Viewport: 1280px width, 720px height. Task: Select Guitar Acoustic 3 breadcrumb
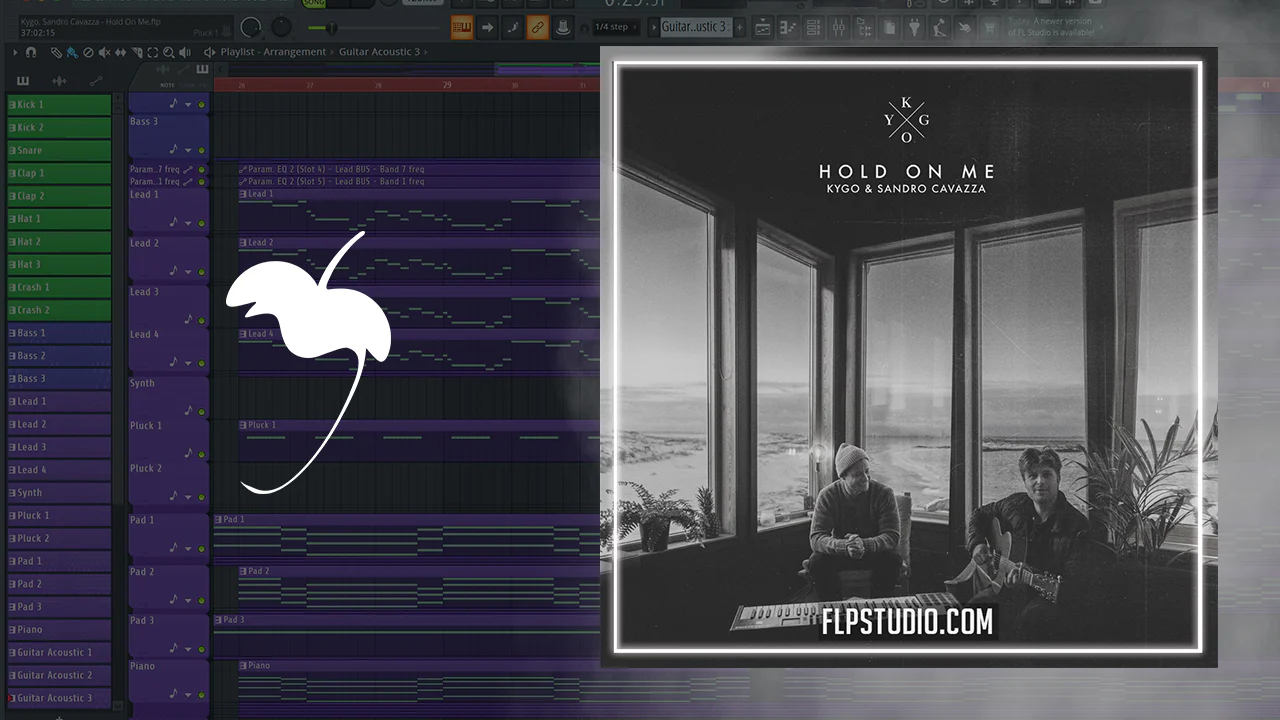pyautogui.click(x=379, y=52)
